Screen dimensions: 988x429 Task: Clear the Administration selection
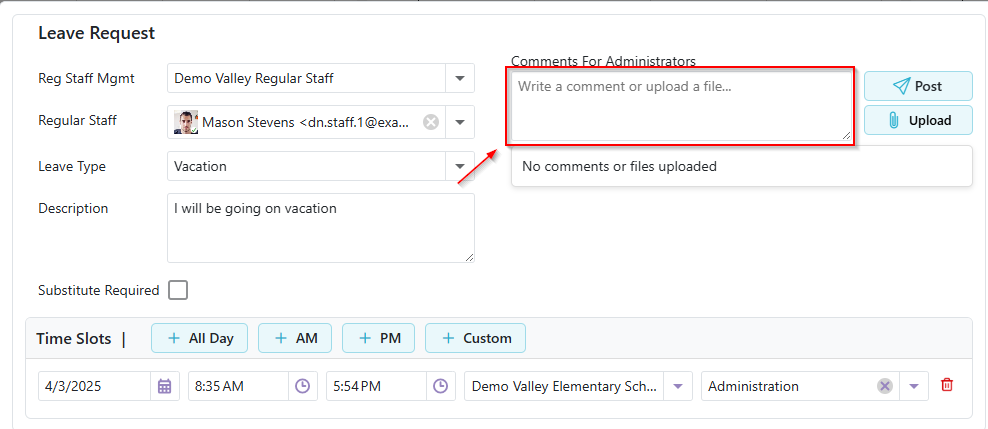(x=884, y=386)
